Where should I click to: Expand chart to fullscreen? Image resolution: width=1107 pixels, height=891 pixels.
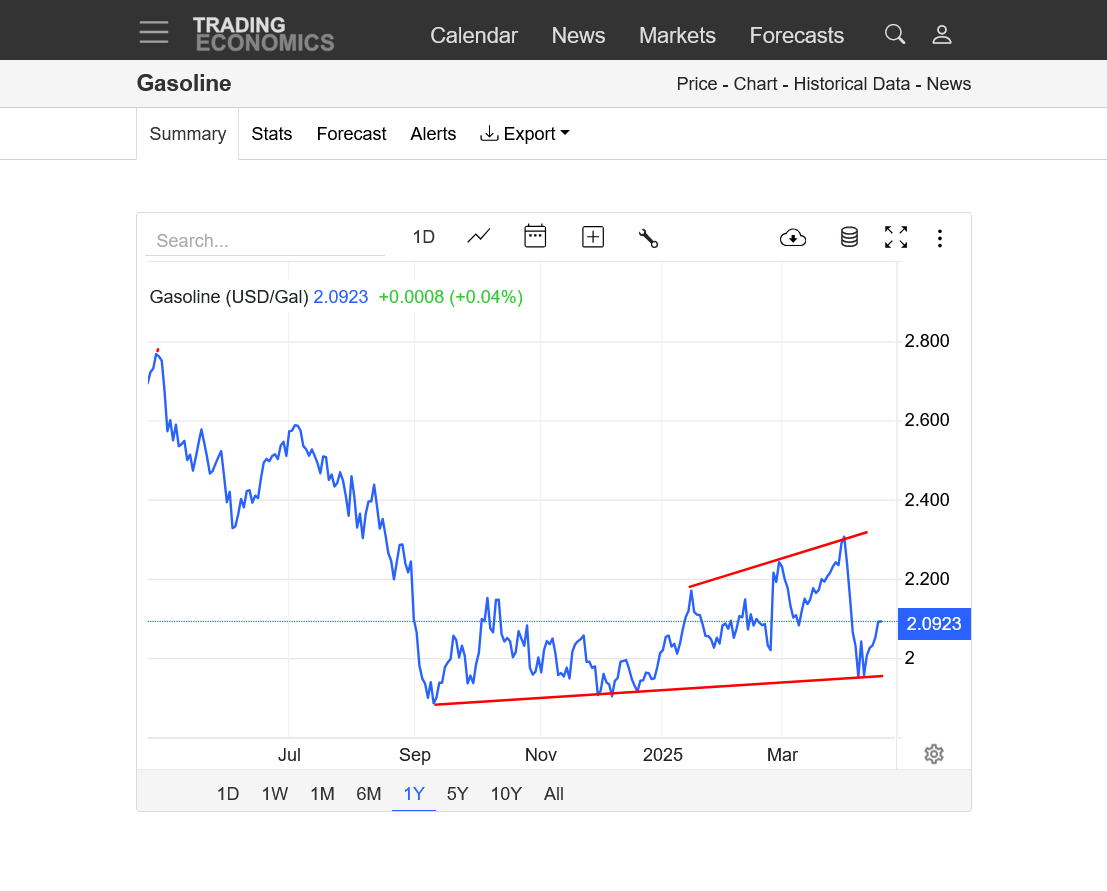click(896, 238)
